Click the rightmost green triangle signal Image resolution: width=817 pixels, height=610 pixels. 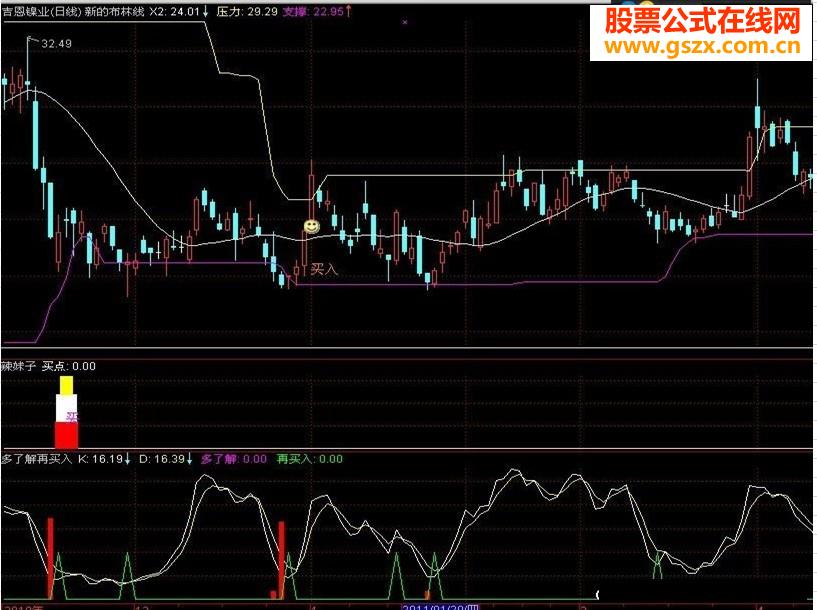pos(657,564)
